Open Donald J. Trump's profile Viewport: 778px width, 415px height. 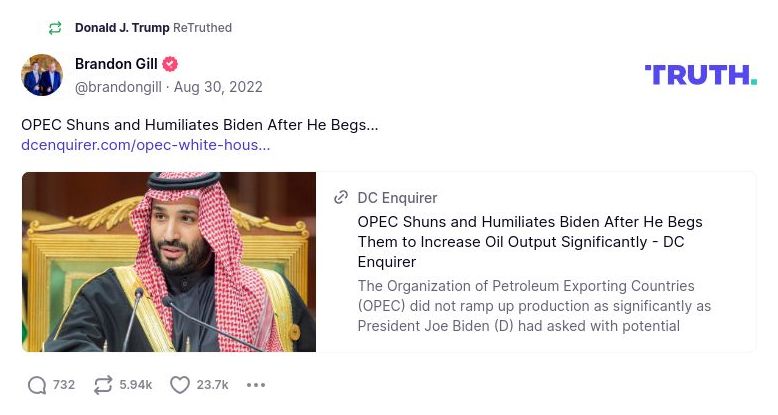point(122,28)
